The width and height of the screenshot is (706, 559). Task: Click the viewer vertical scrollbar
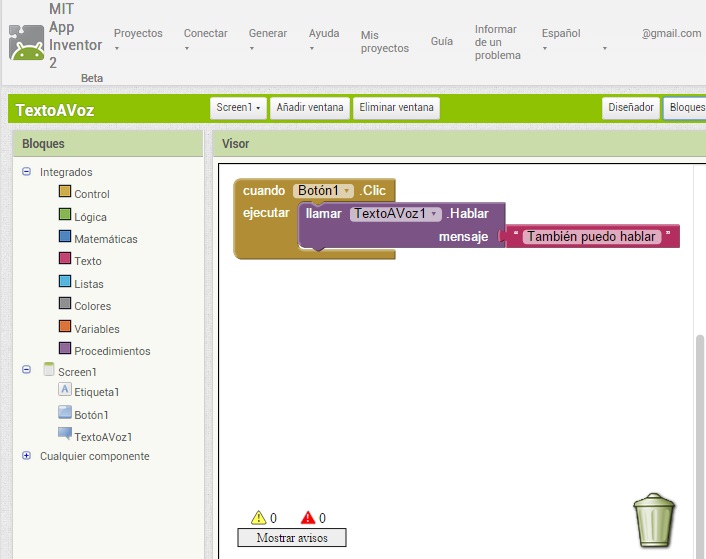pyautogui.click(x=699, y=446)
